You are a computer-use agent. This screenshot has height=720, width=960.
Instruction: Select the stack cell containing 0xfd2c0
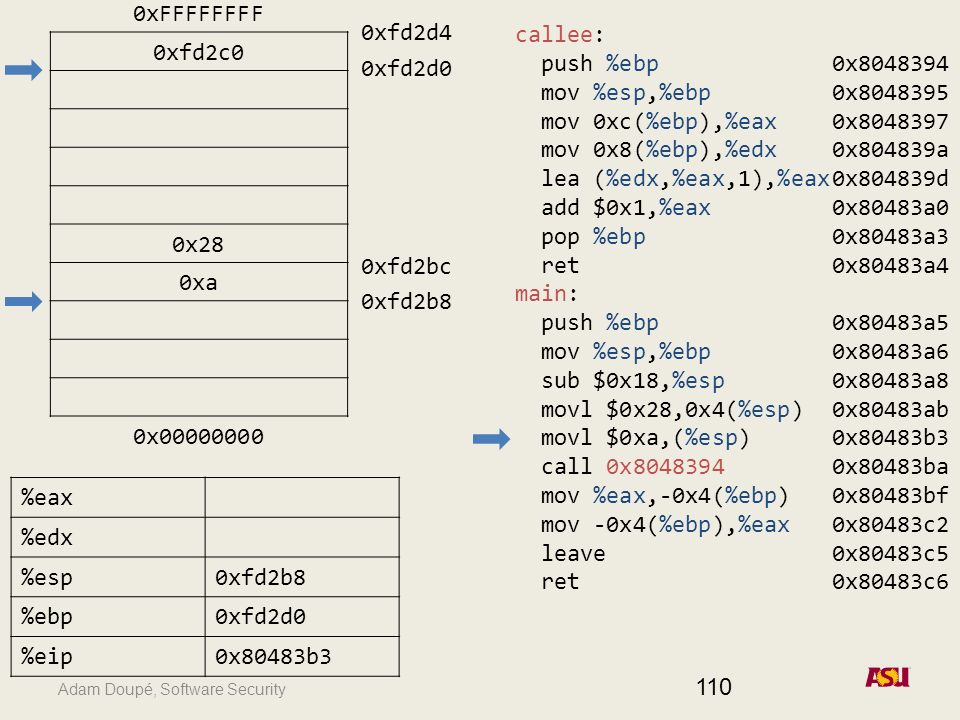(199, 51)
